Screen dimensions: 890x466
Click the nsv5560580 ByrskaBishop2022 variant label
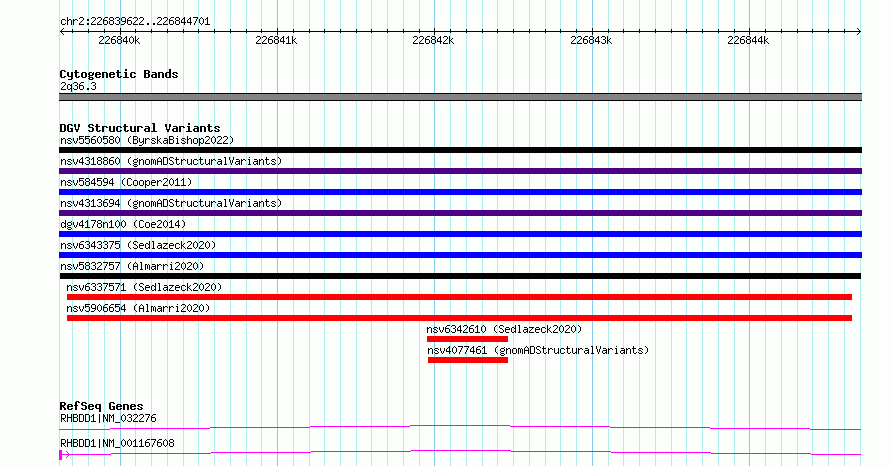[x=147, y=140]
